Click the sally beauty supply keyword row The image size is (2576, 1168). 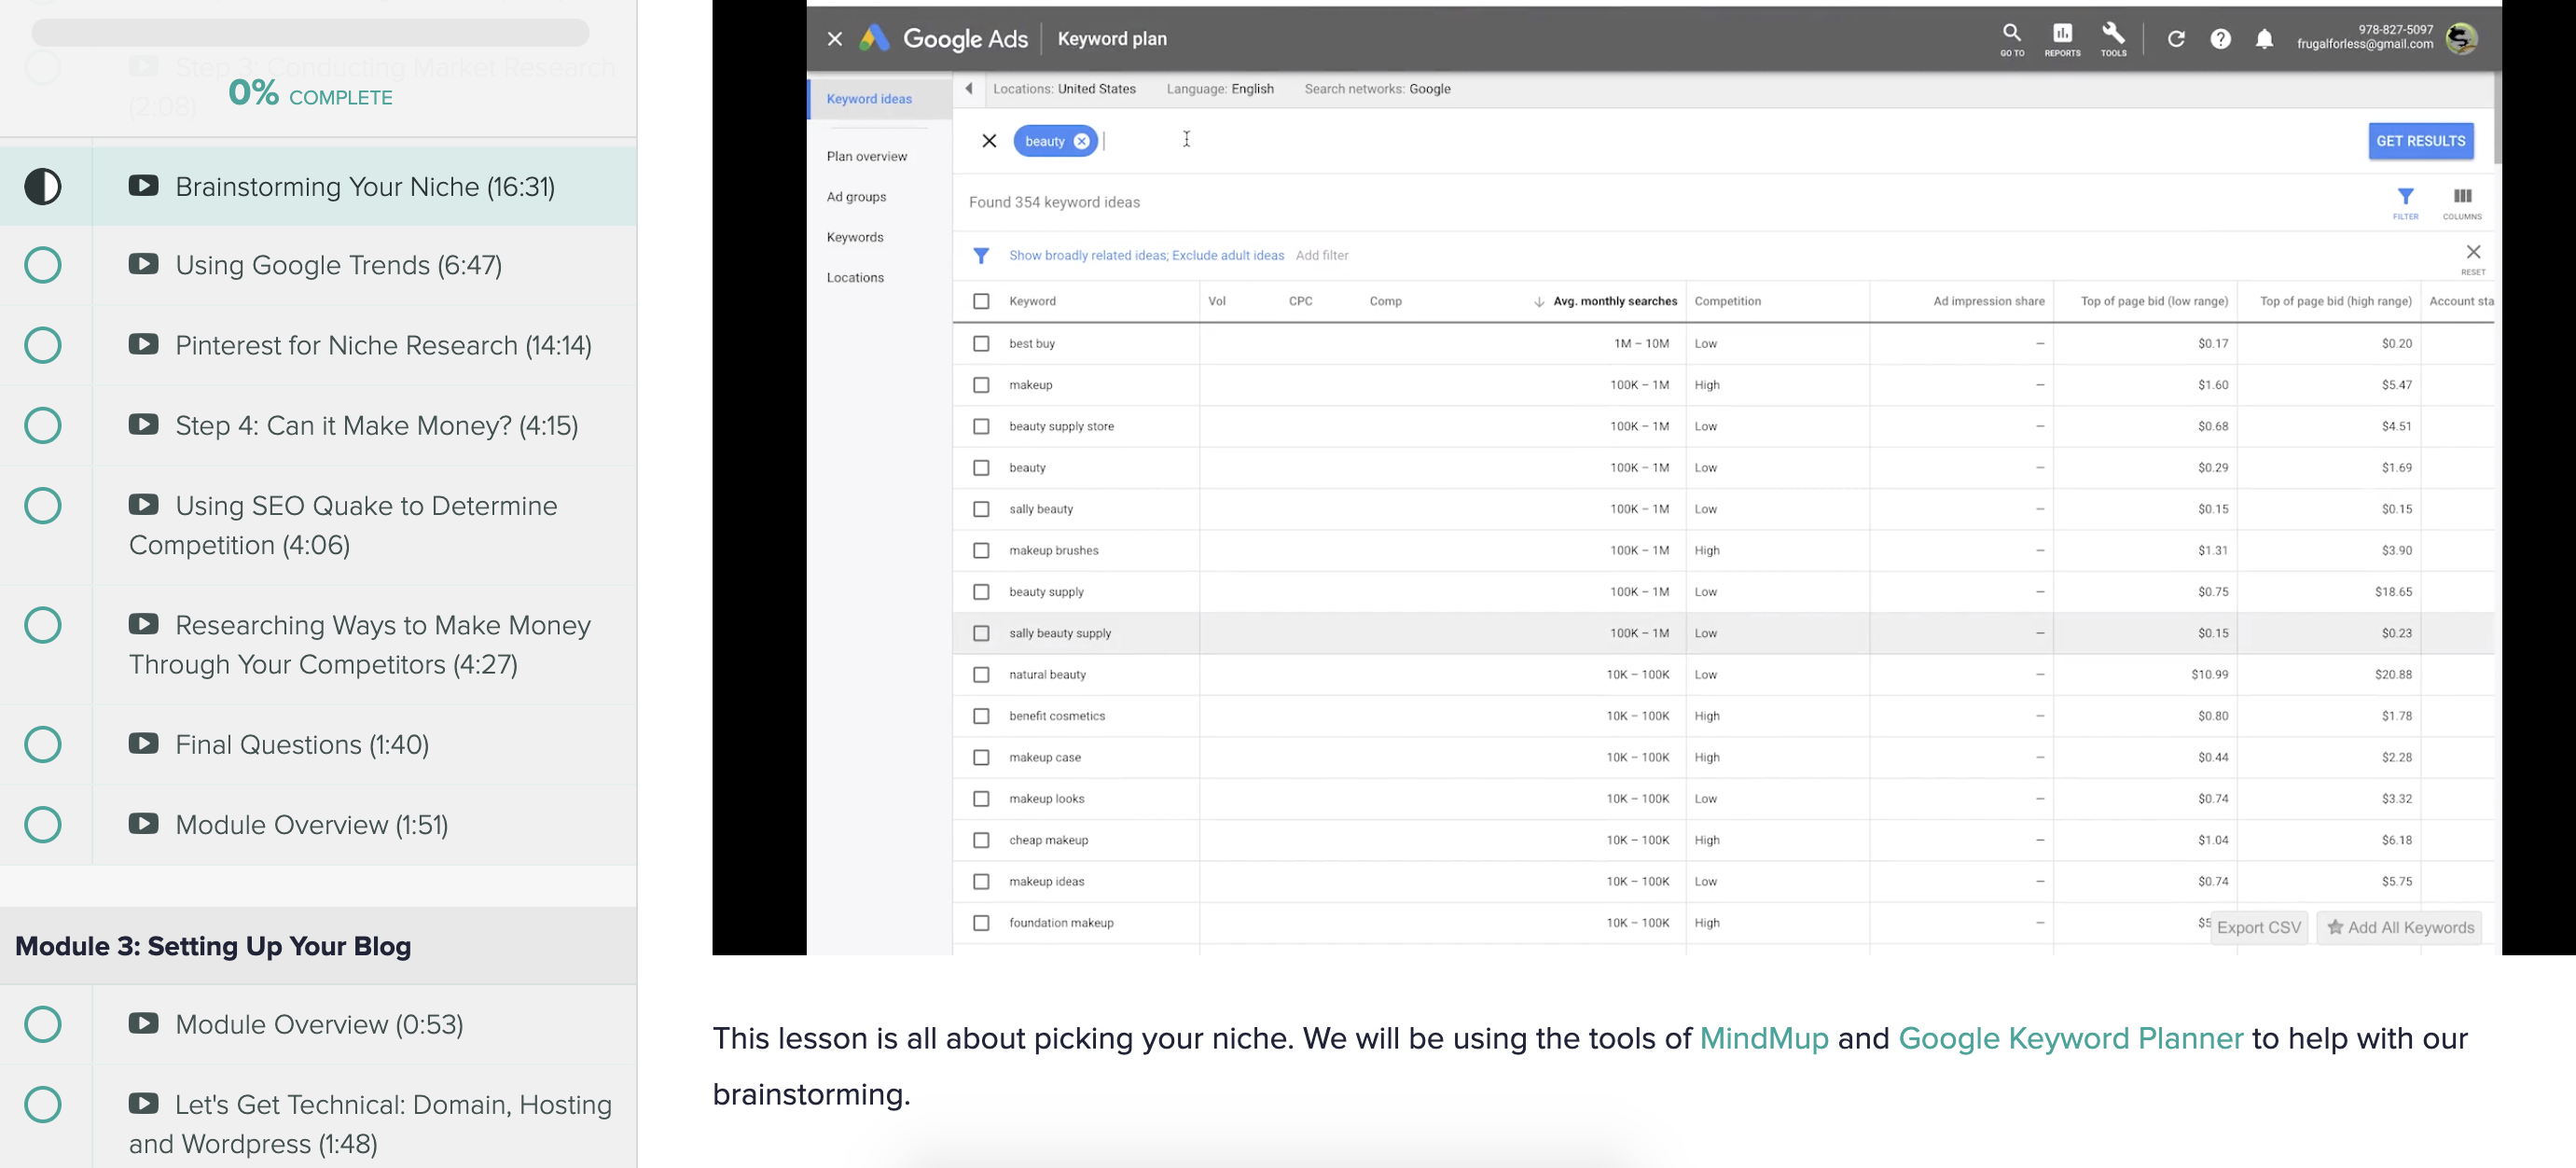point(1722,633)
